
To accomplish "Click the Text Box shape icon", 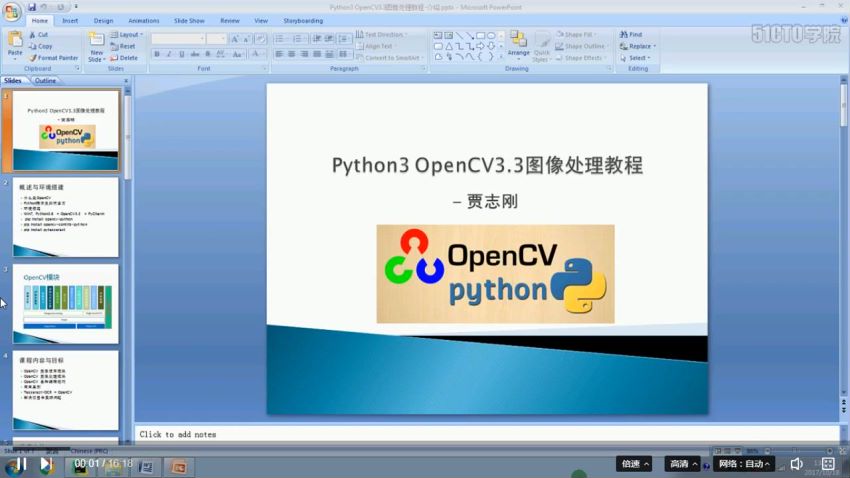I will point(438,36).
